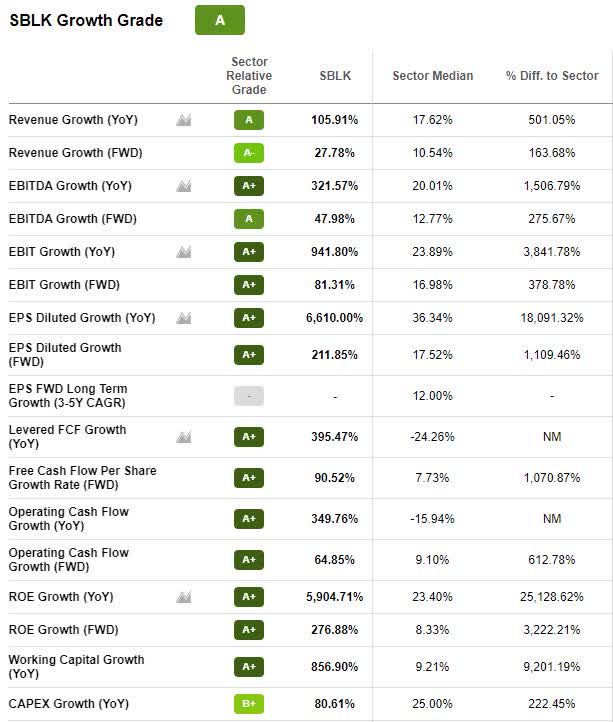Click the SBLK Growth Grade heading
The image size is (613, 722).
pos(86,20)
